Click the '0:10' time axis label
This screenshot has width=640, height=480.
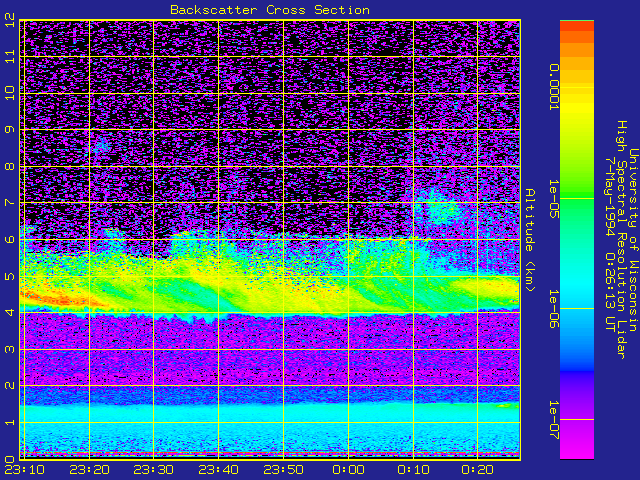pyautogui.click(x=413, y=470)
